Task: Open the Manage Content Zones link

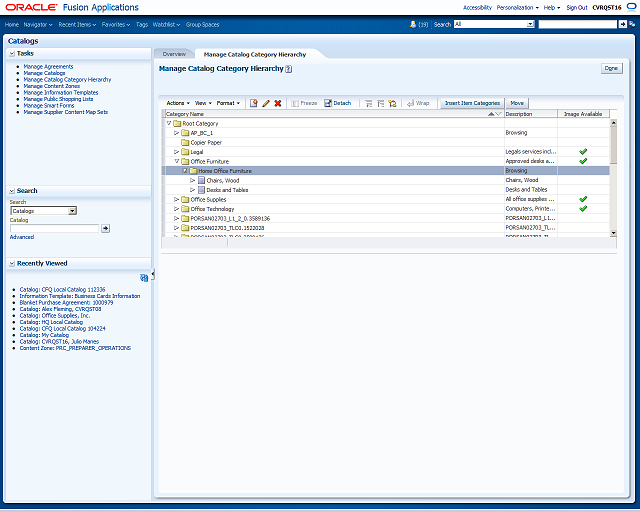Action: point(51,86)
